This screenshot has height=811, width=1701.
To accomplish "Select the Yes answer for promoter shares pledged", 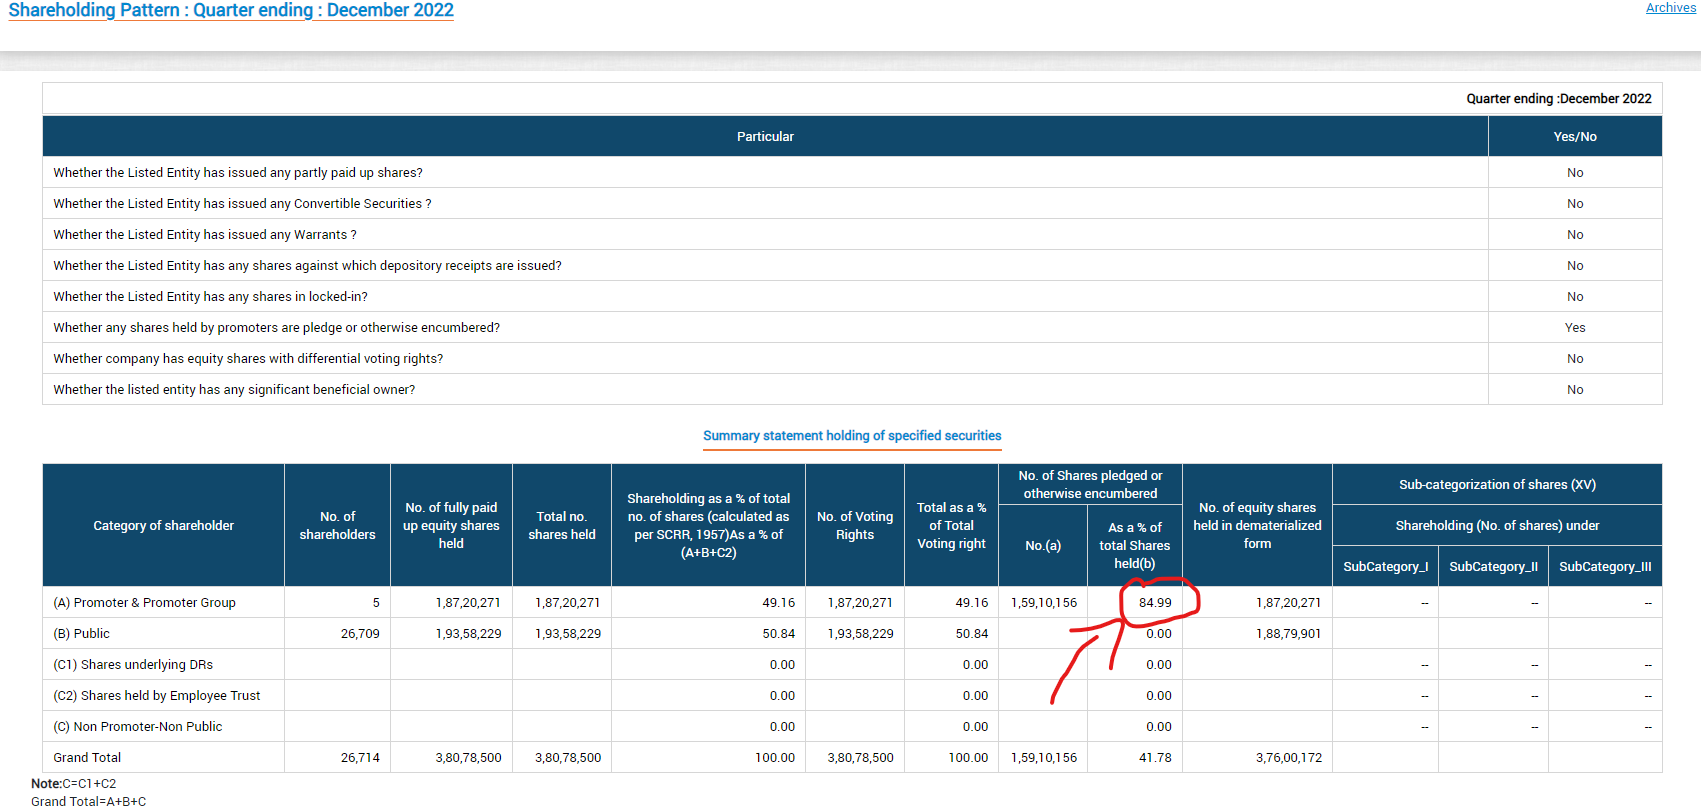I will (1574, 328).
